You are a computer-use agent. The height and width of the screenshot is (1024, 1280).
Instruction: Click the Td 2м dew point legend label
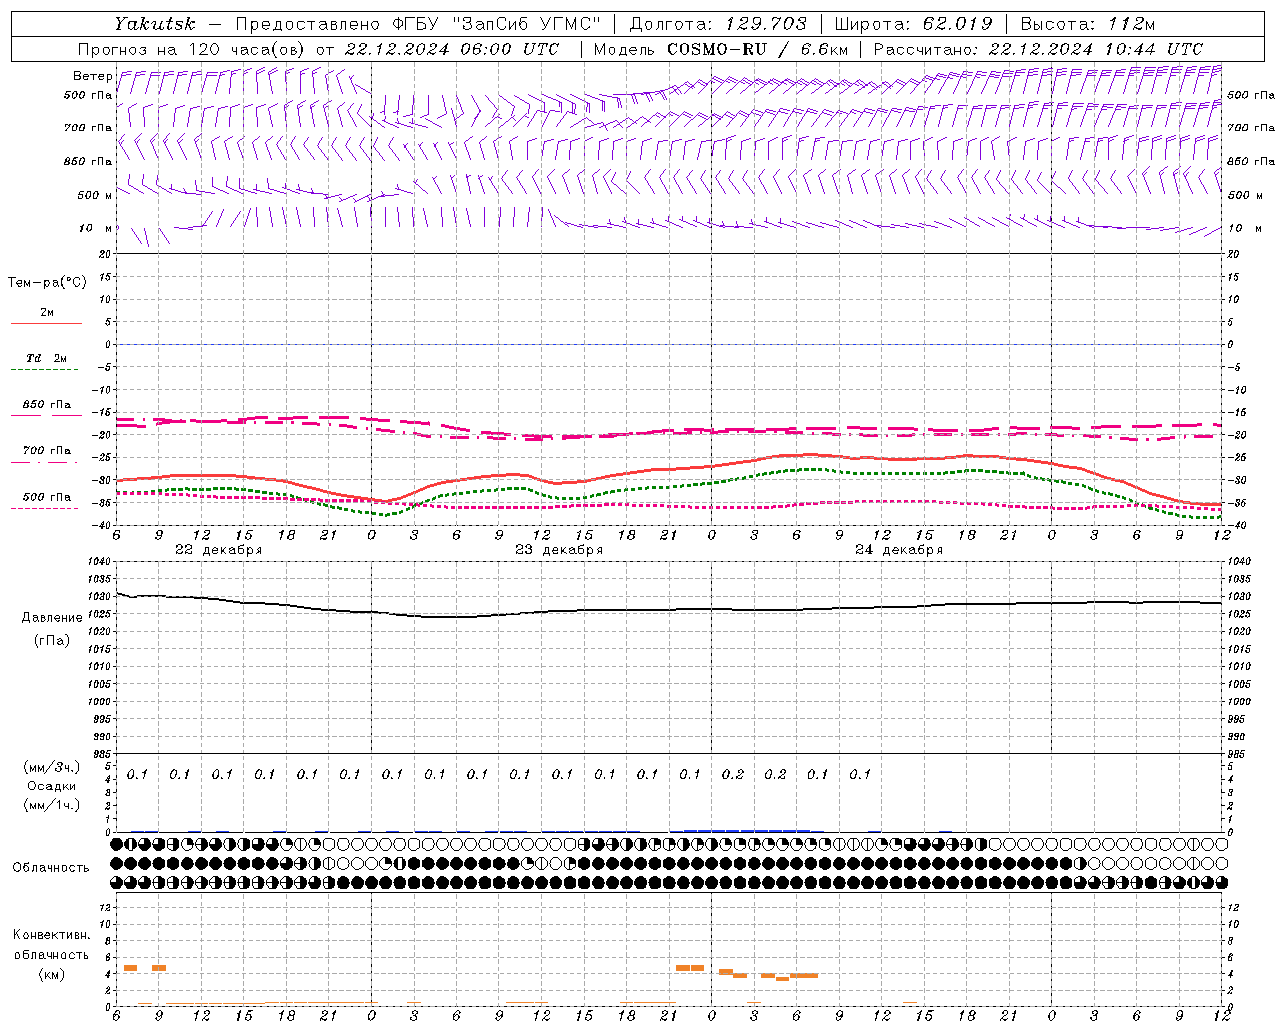click(47, 357)
